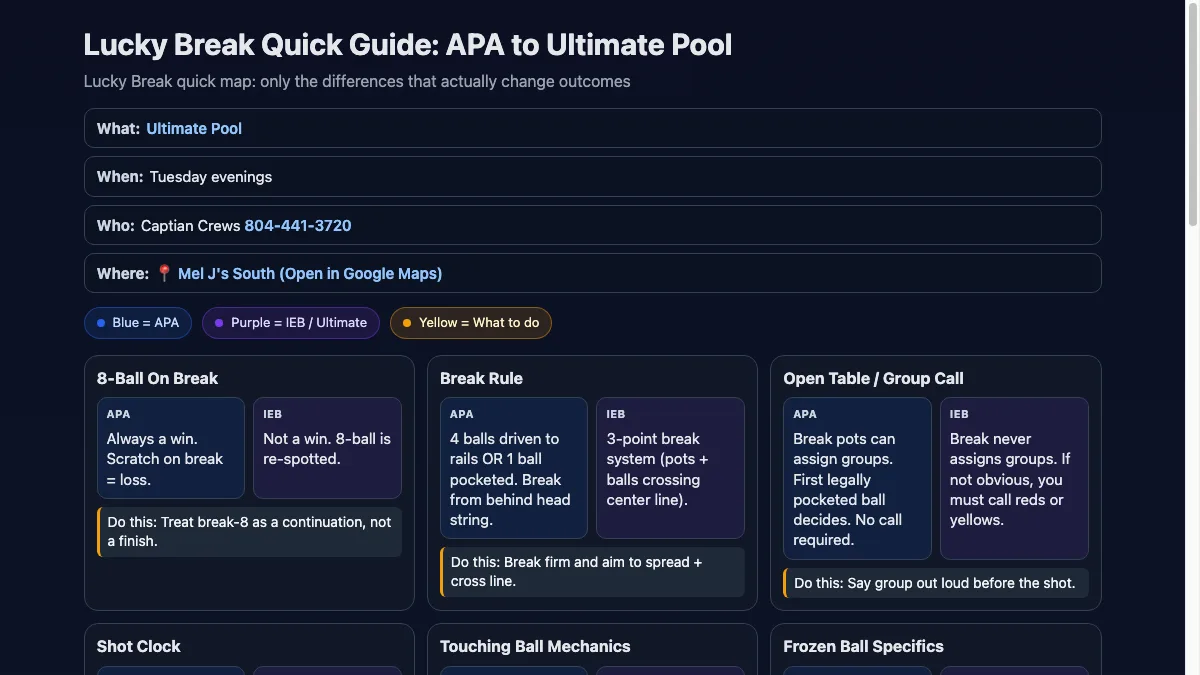1200x675 pixels.
Task: Click 'Break firm and aim to spread' tip
Action: (x=592, y=572)
